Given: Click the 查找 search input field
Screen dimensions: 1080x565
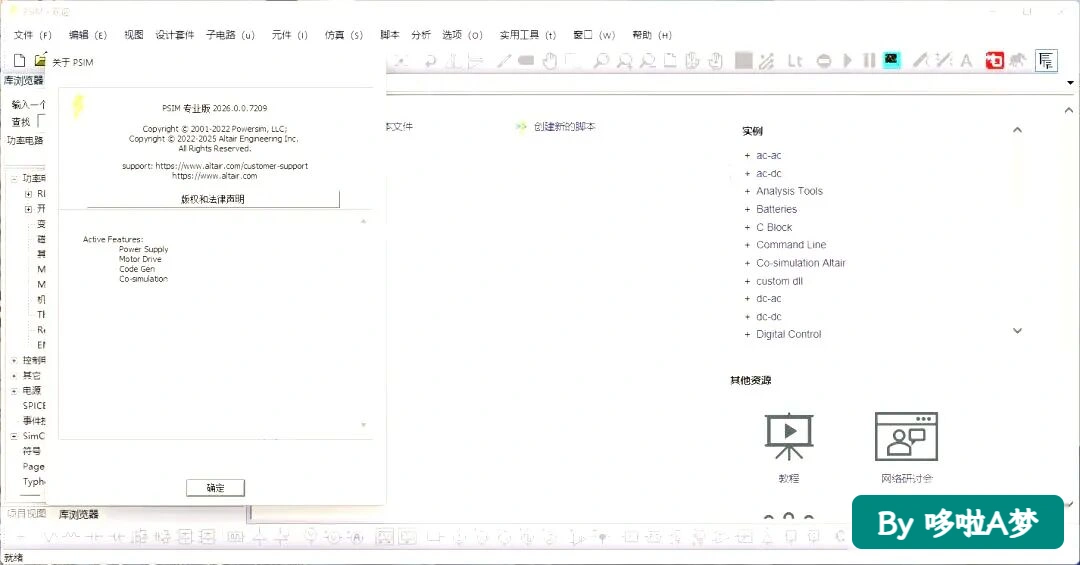Looking at the screenshot, I should point(41,121).
